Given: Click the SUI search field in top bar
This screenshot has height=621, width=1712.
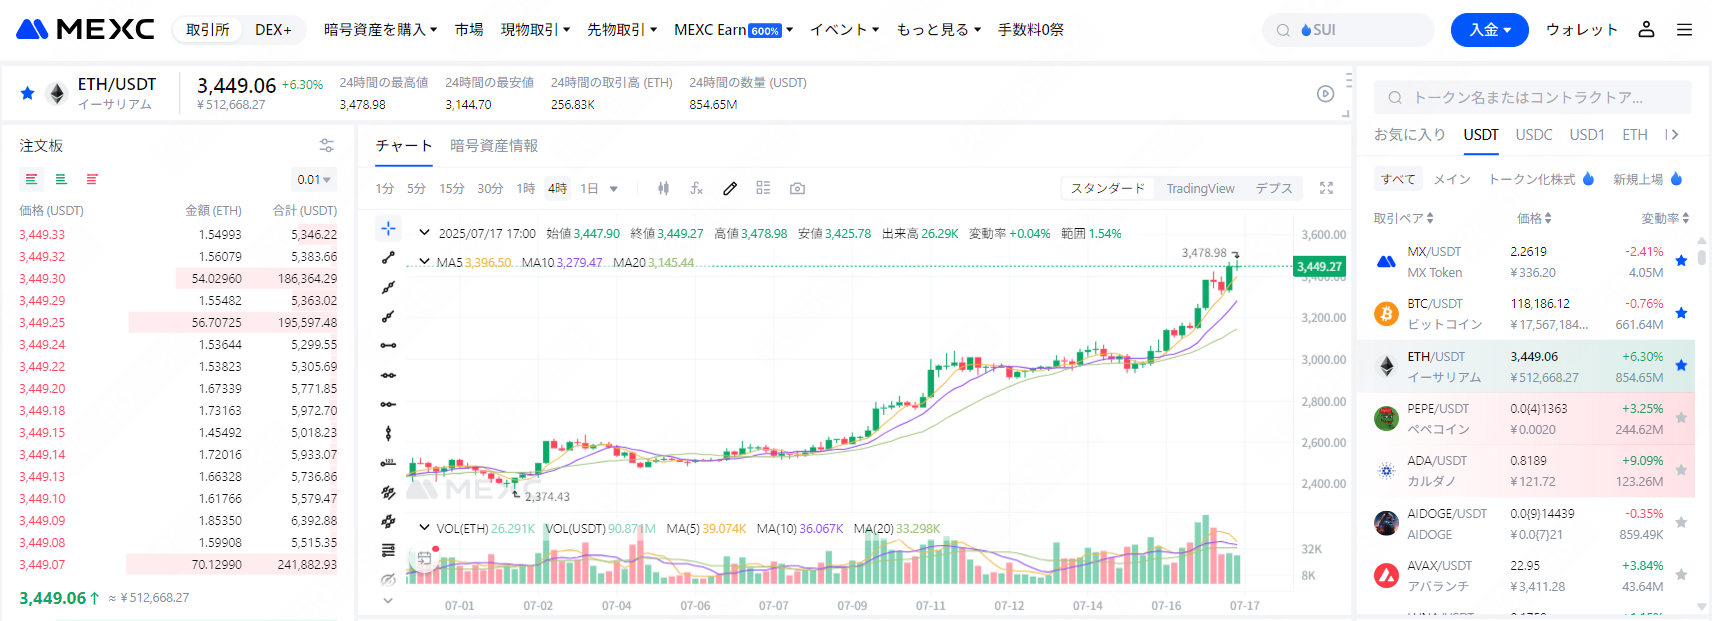Looking at the screenshot, I should pos(1348,30).
